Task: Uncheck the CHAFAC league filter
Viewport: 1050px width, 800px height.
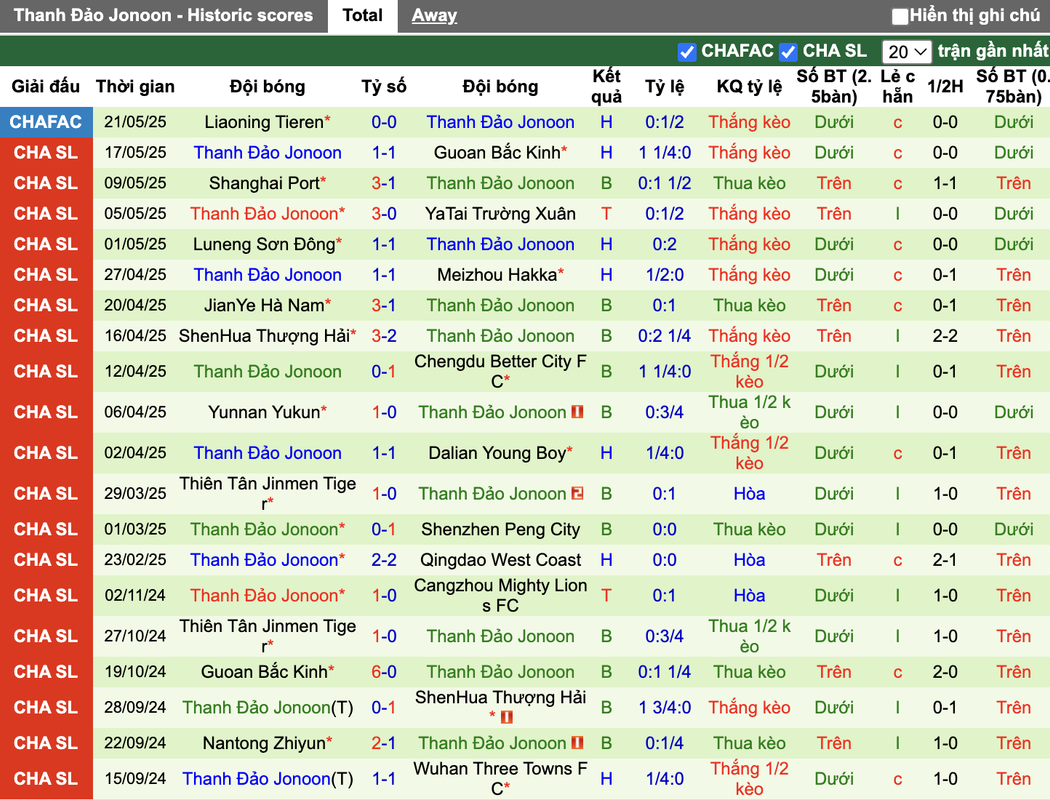Action: coord(686,52)
